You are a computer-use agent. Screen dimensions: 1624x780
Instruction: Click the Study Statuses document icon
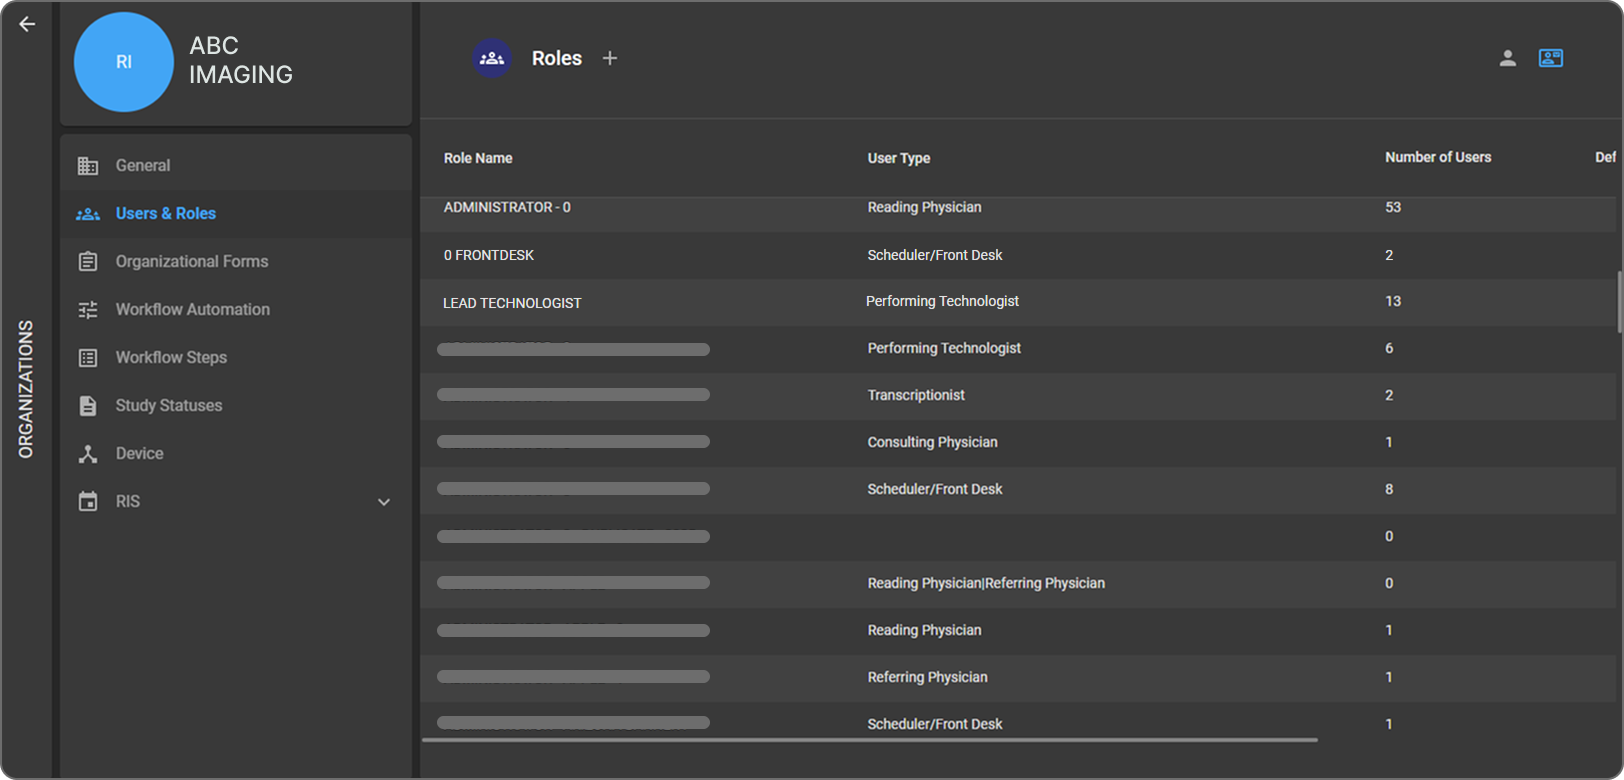[x=88, y=406]
